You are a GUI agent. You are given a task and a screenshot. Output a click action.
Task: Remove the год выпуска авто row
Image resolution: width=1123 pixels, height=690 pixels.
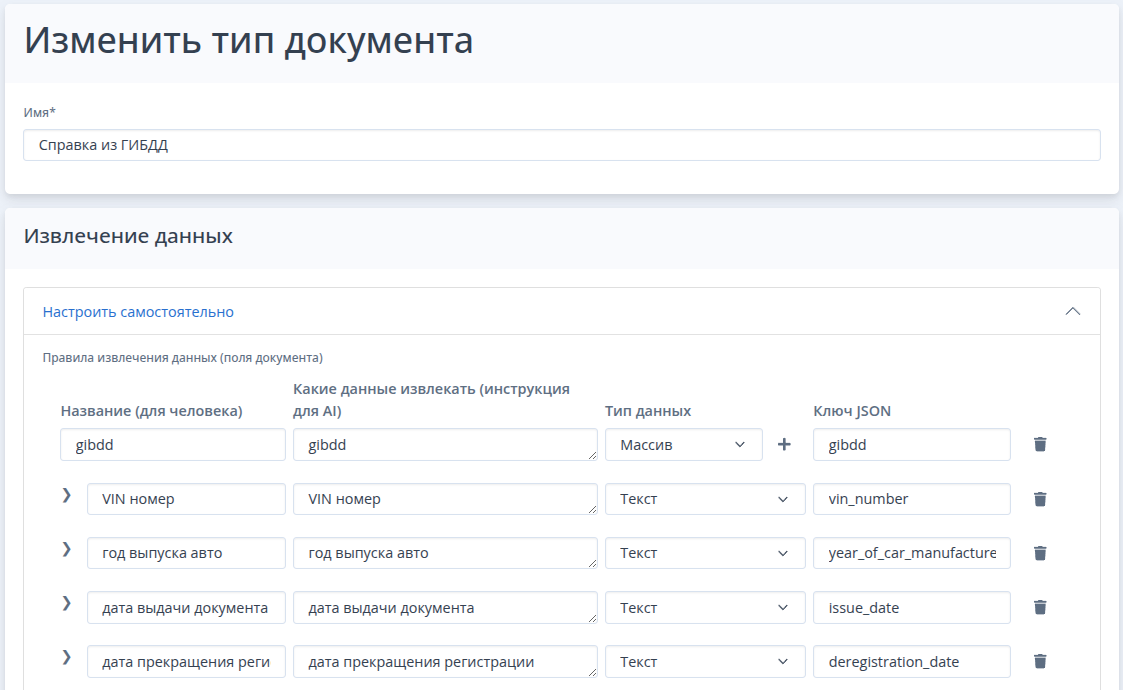point(1040,552)
